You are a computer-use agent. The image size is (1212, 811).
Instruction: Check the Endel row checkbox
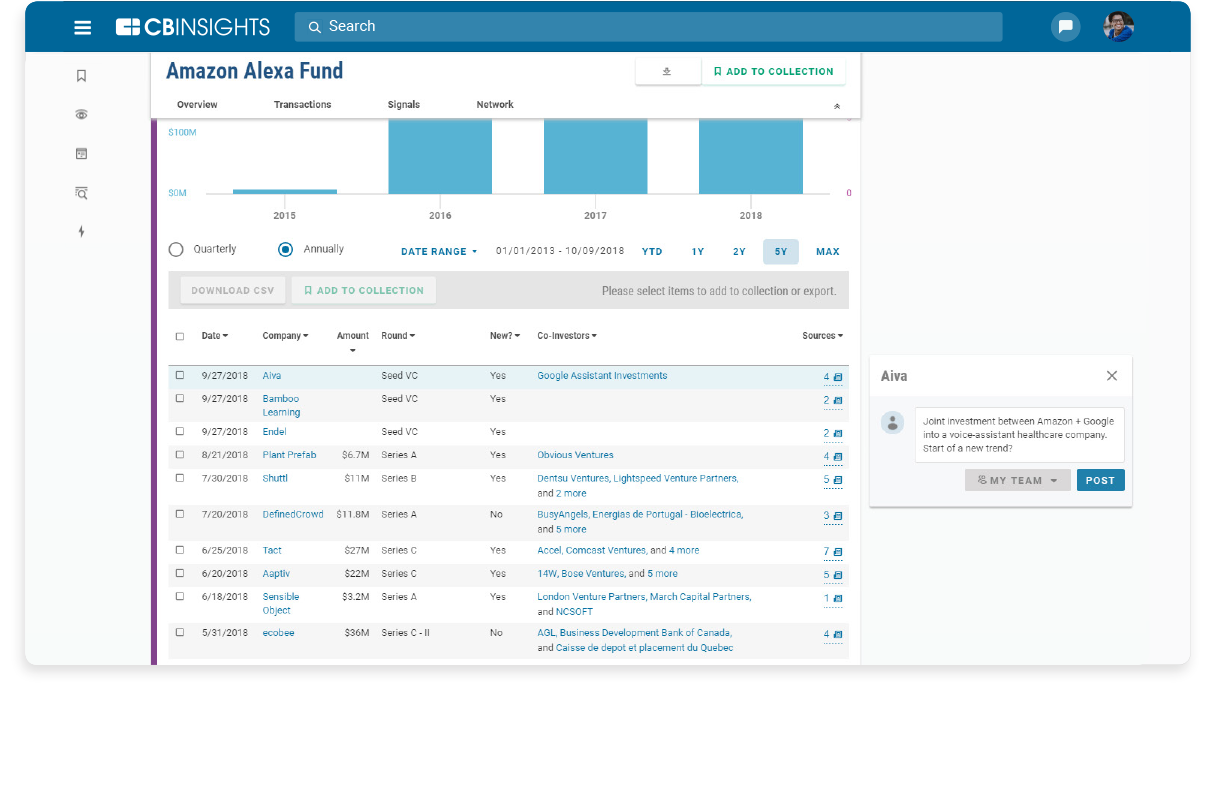180,431
